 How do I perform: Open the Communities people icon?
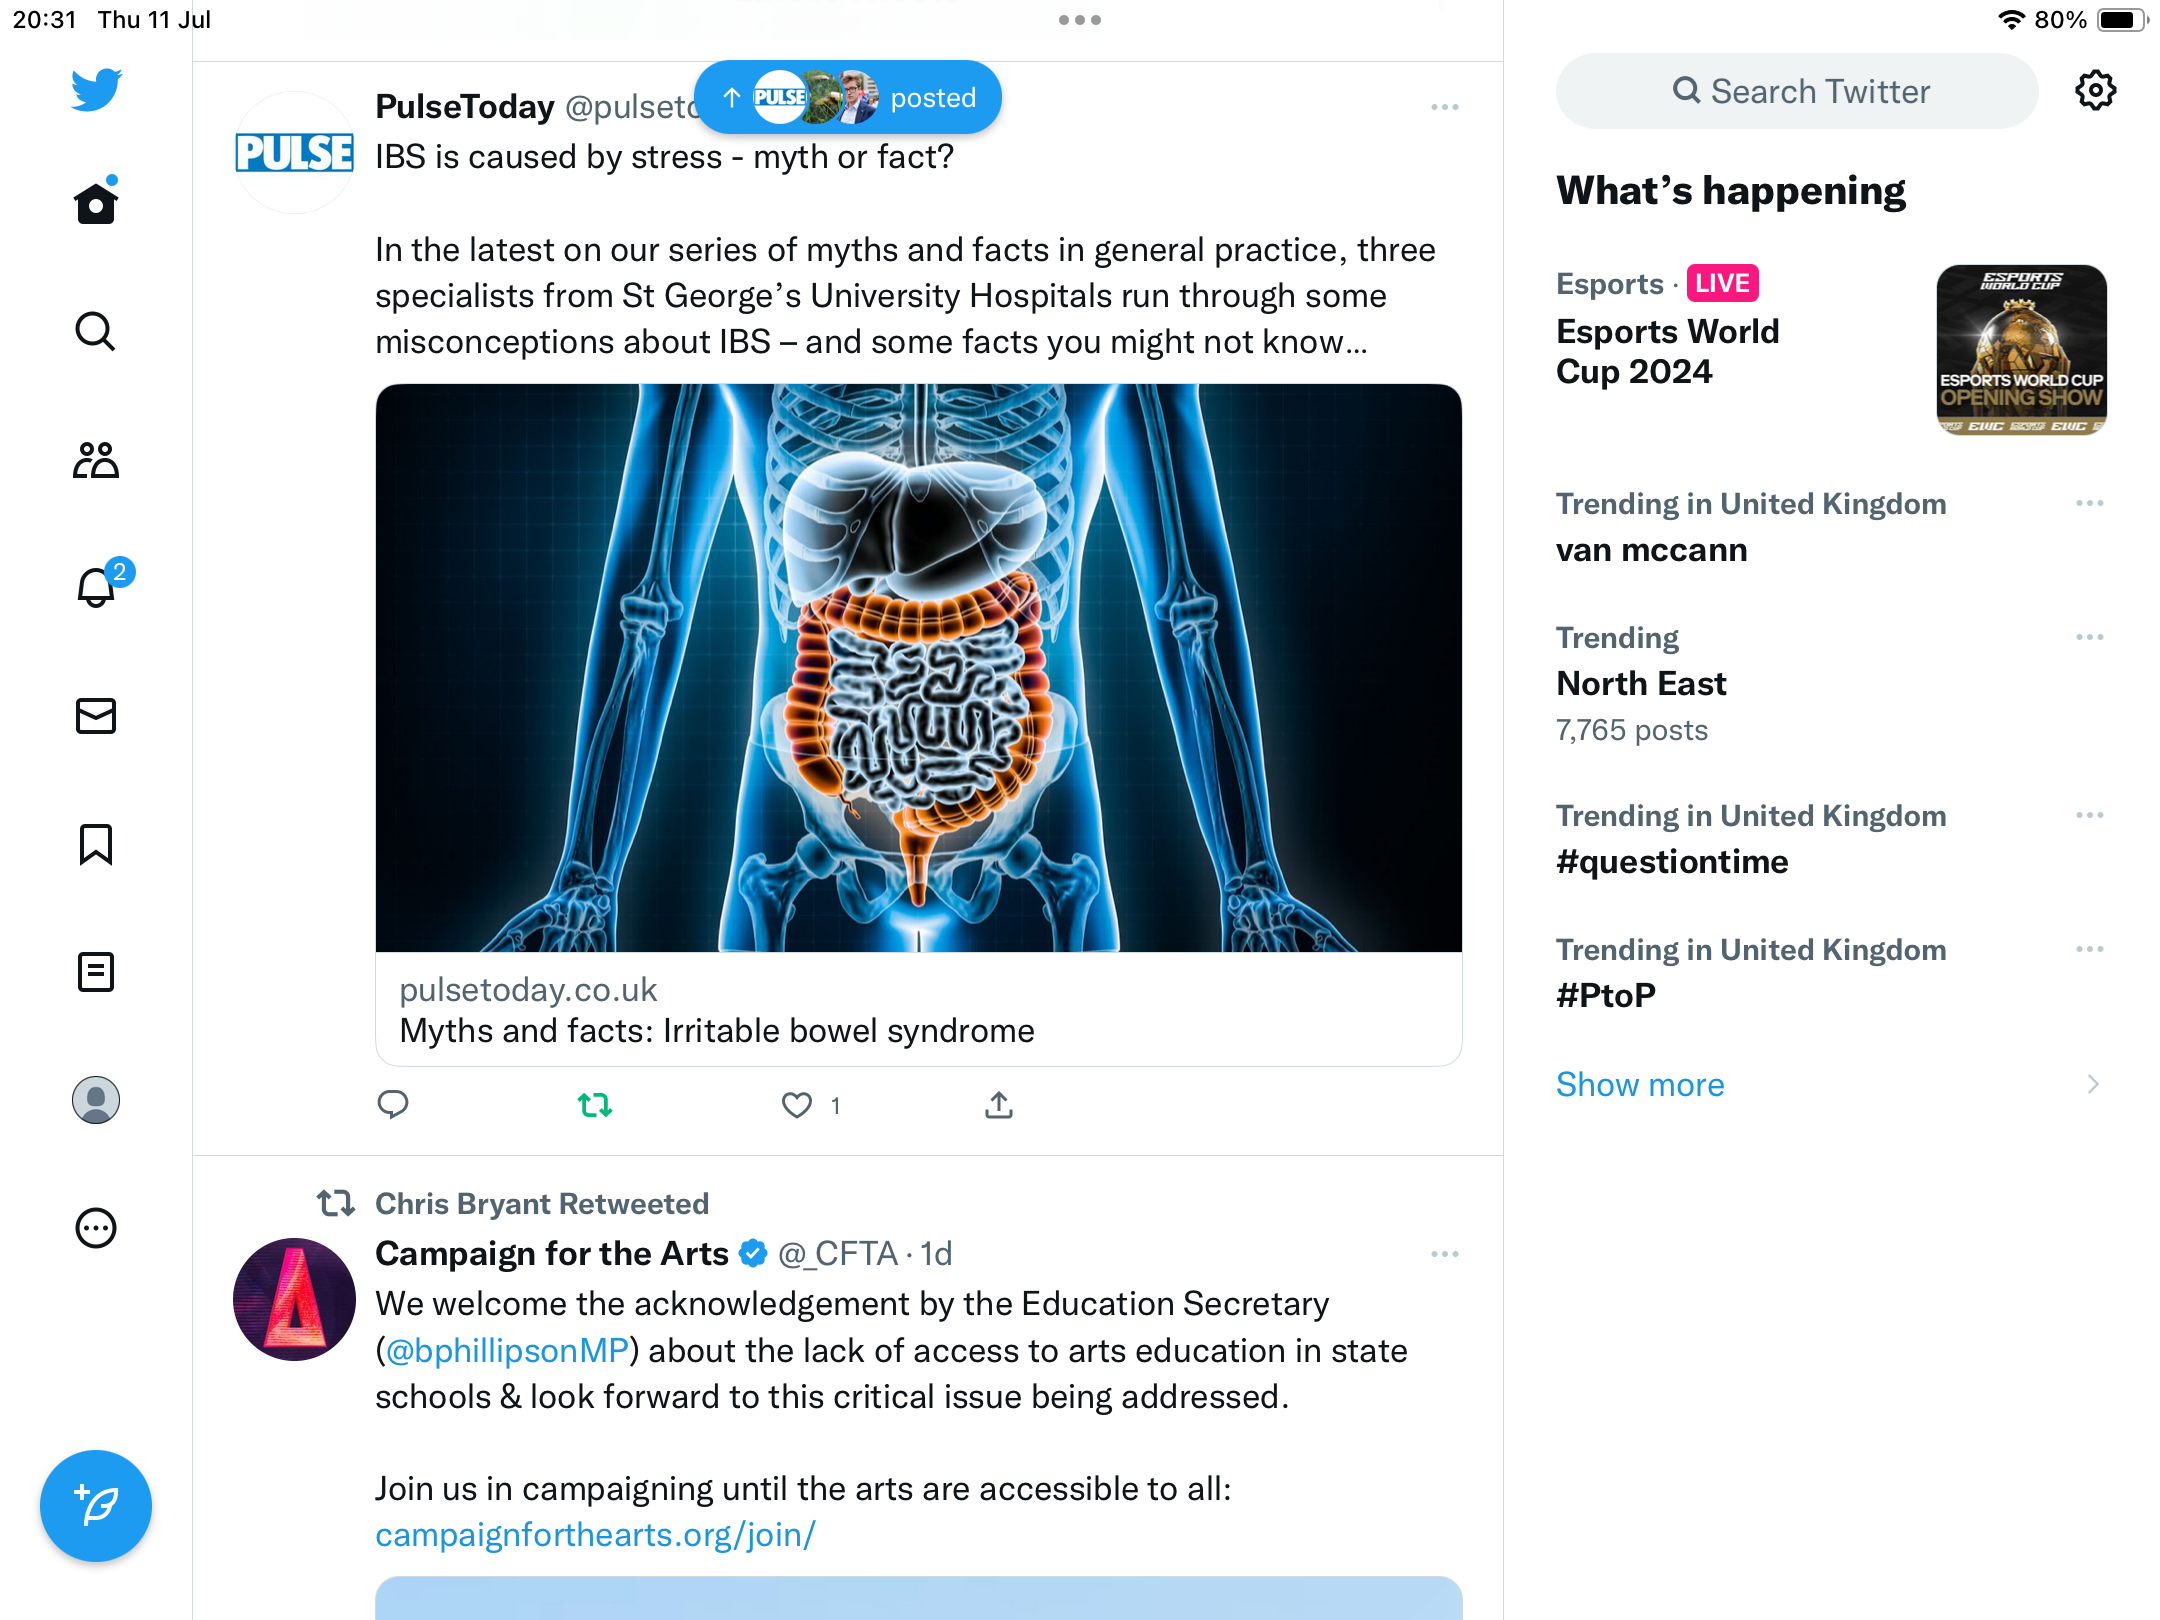tap(96, 460)
